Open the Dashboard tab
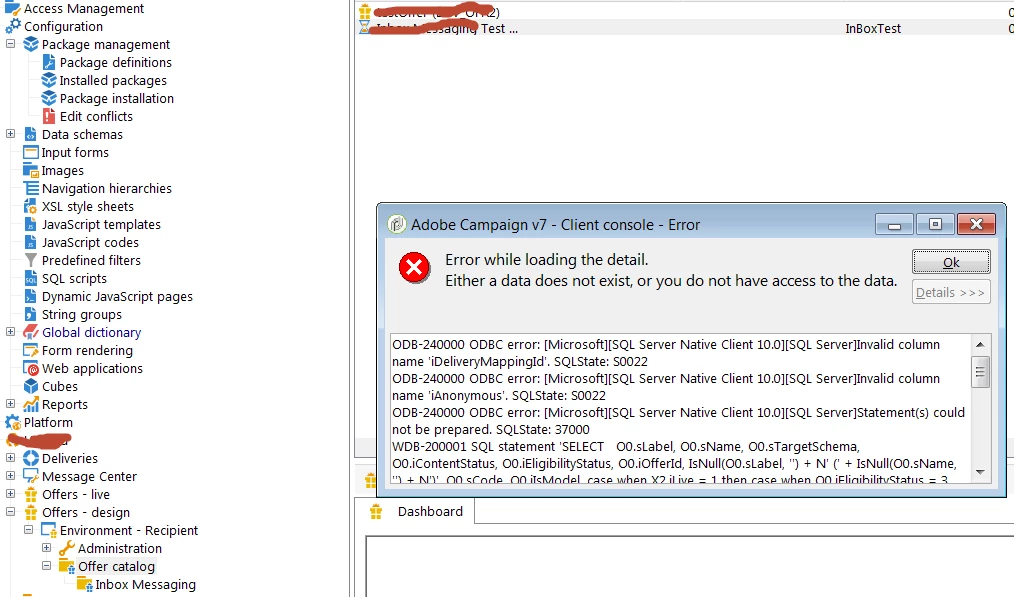 click(x=415, y=512)
